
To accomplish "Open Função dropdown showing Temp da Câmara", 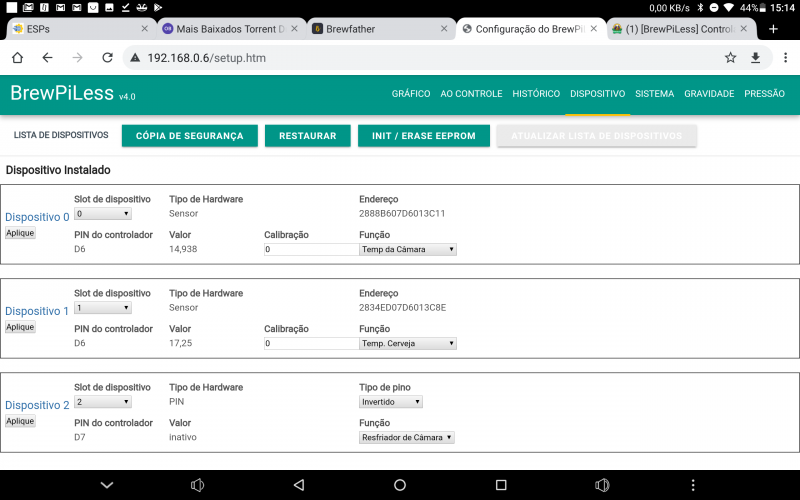I will point(408,249).
